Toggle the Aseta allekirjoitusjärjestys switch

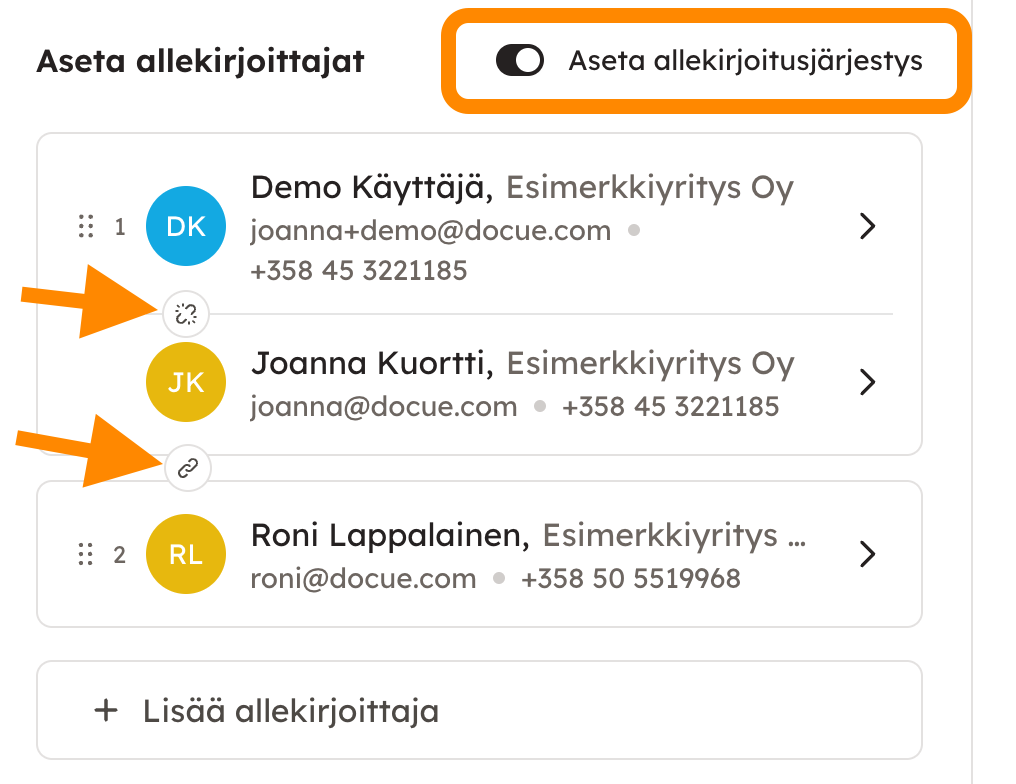coord(520,61)
